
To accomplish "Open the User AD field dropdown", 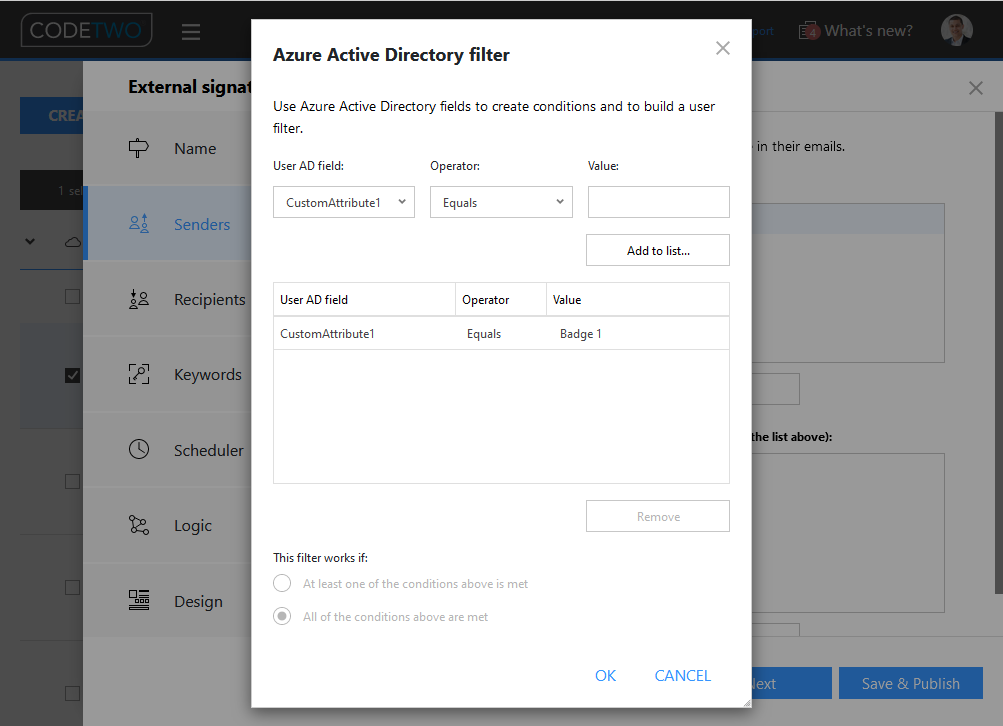I will point(344,202).
